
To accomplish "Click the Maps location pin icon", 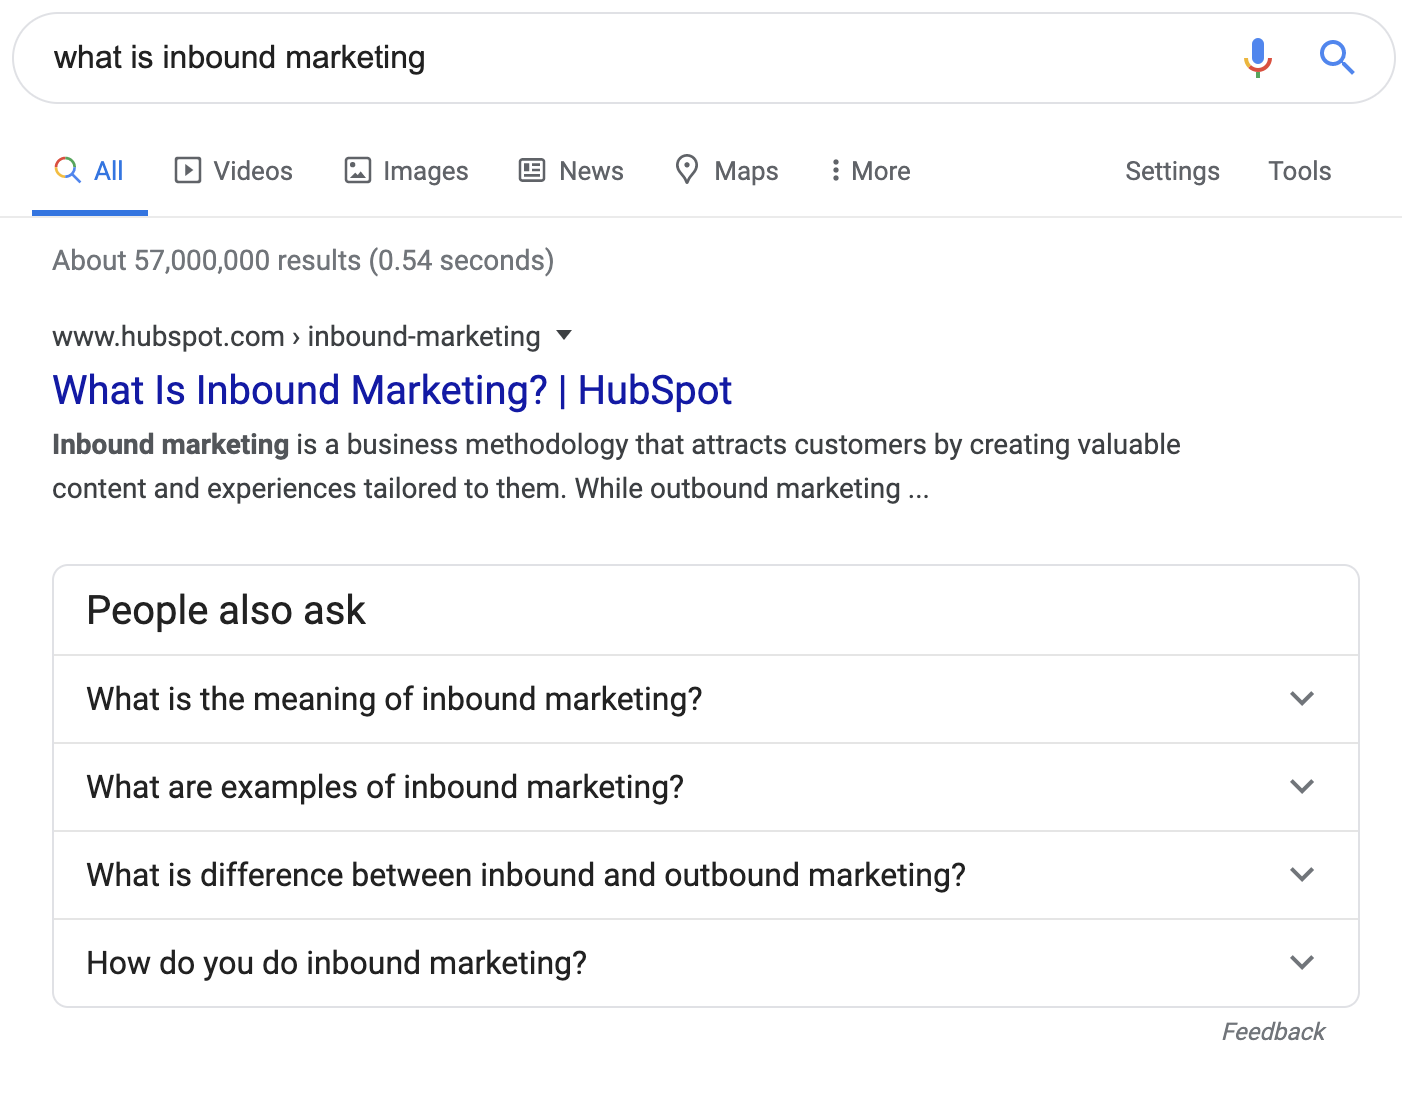I will (686, 170).
